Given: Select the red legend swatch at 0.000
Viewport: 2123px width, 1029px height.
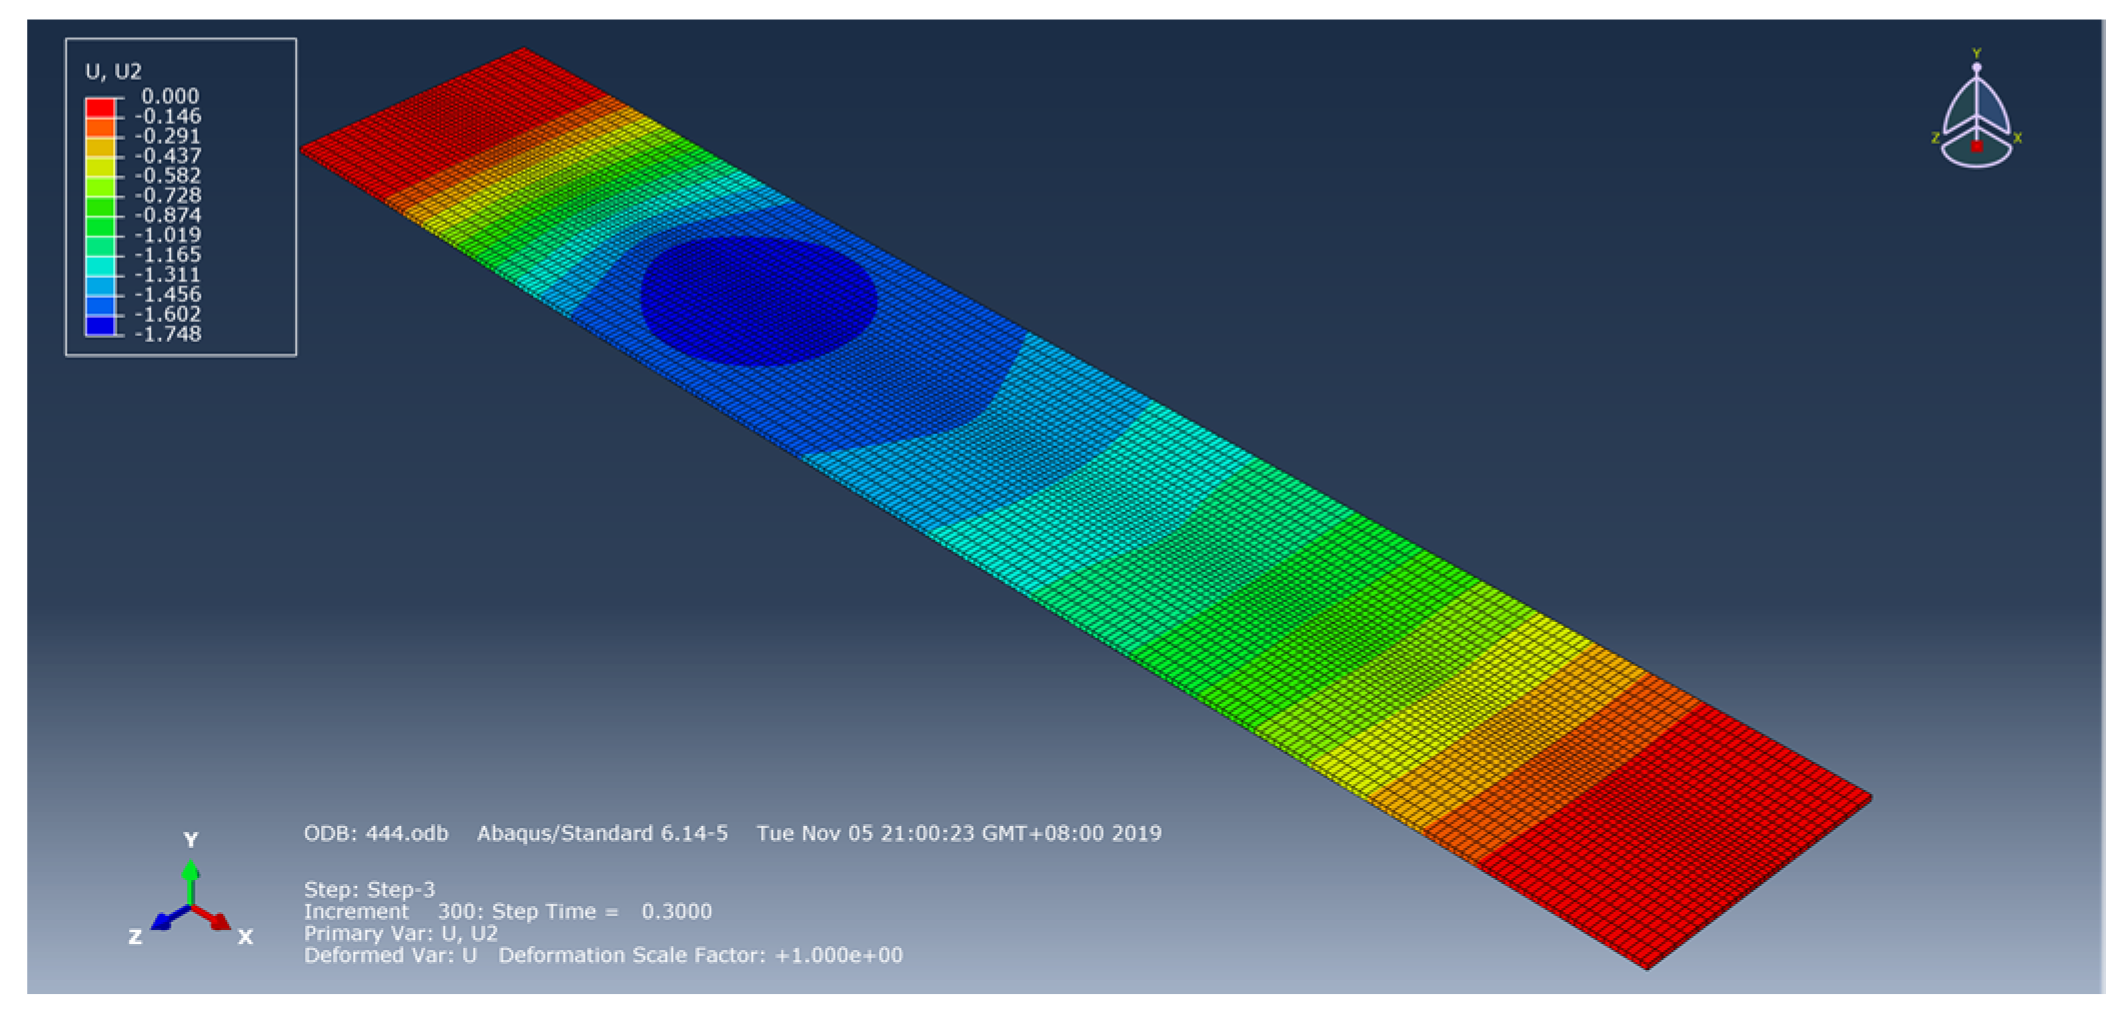Looking at the screenshot, I should pos(100,107).
